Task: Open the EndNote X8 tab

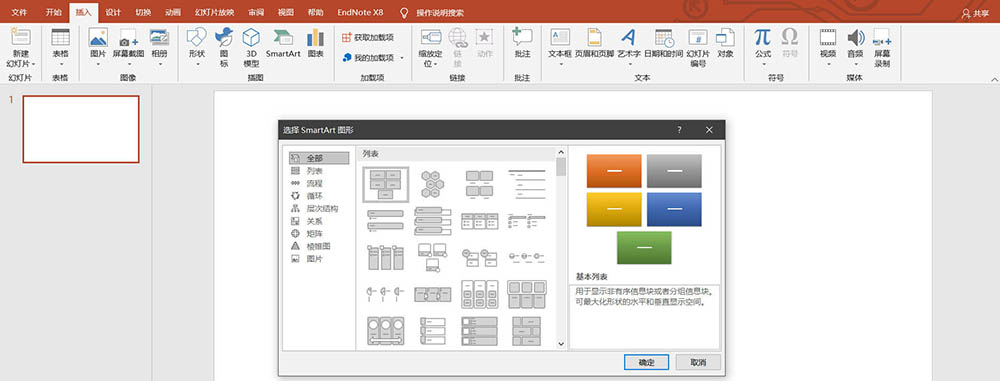Action: point(360,13)
